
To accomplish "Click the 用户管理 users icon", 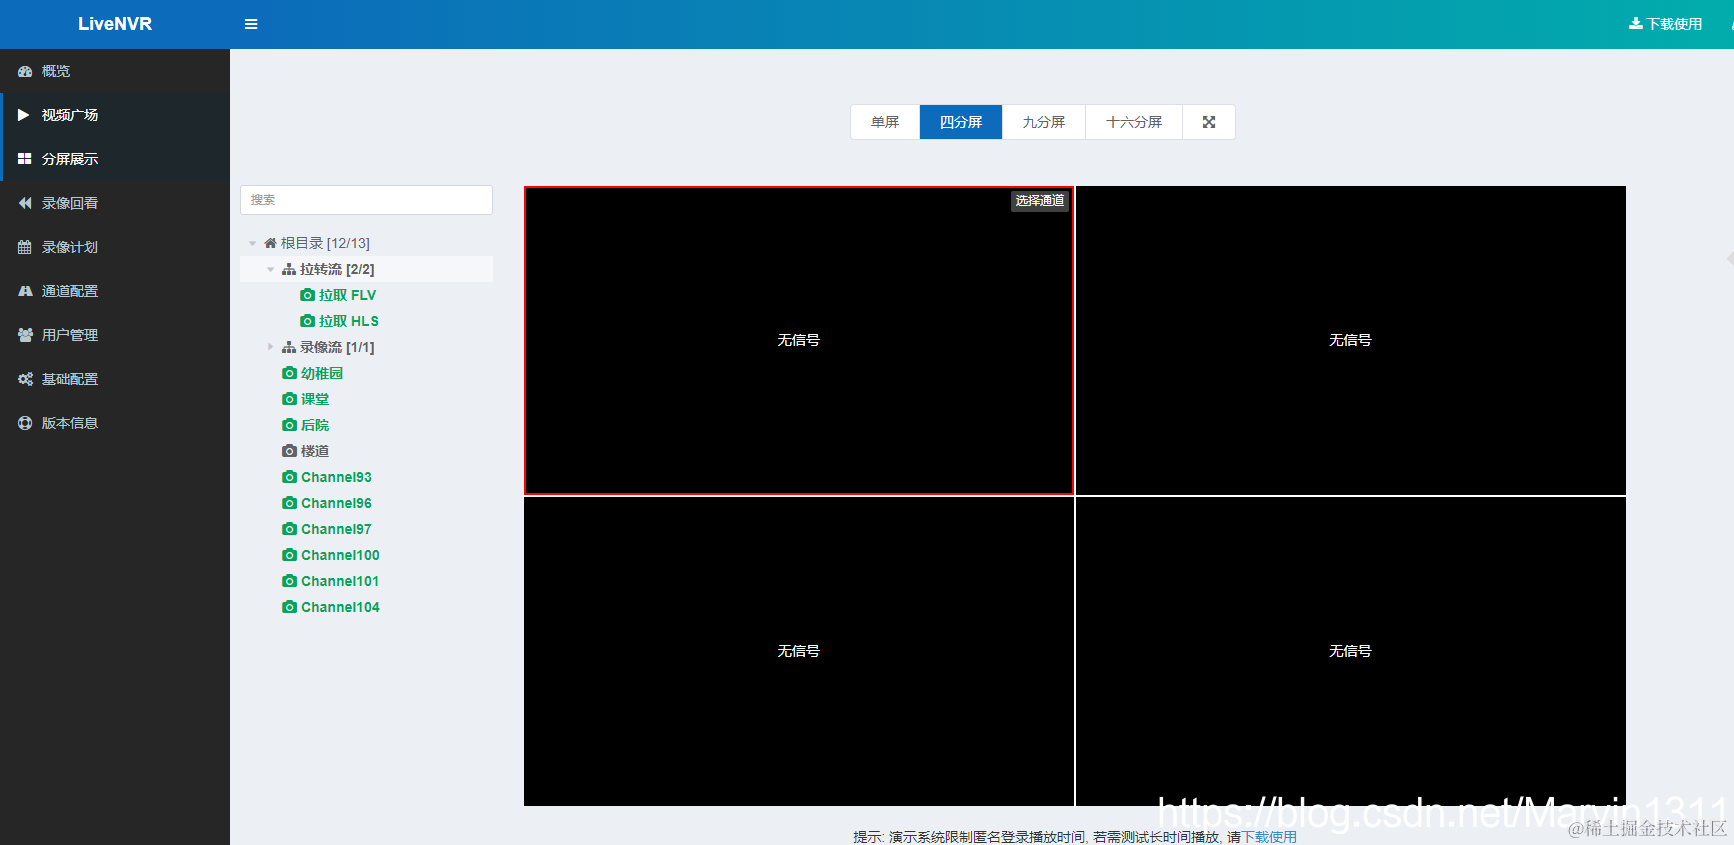I will coord(25,335).
